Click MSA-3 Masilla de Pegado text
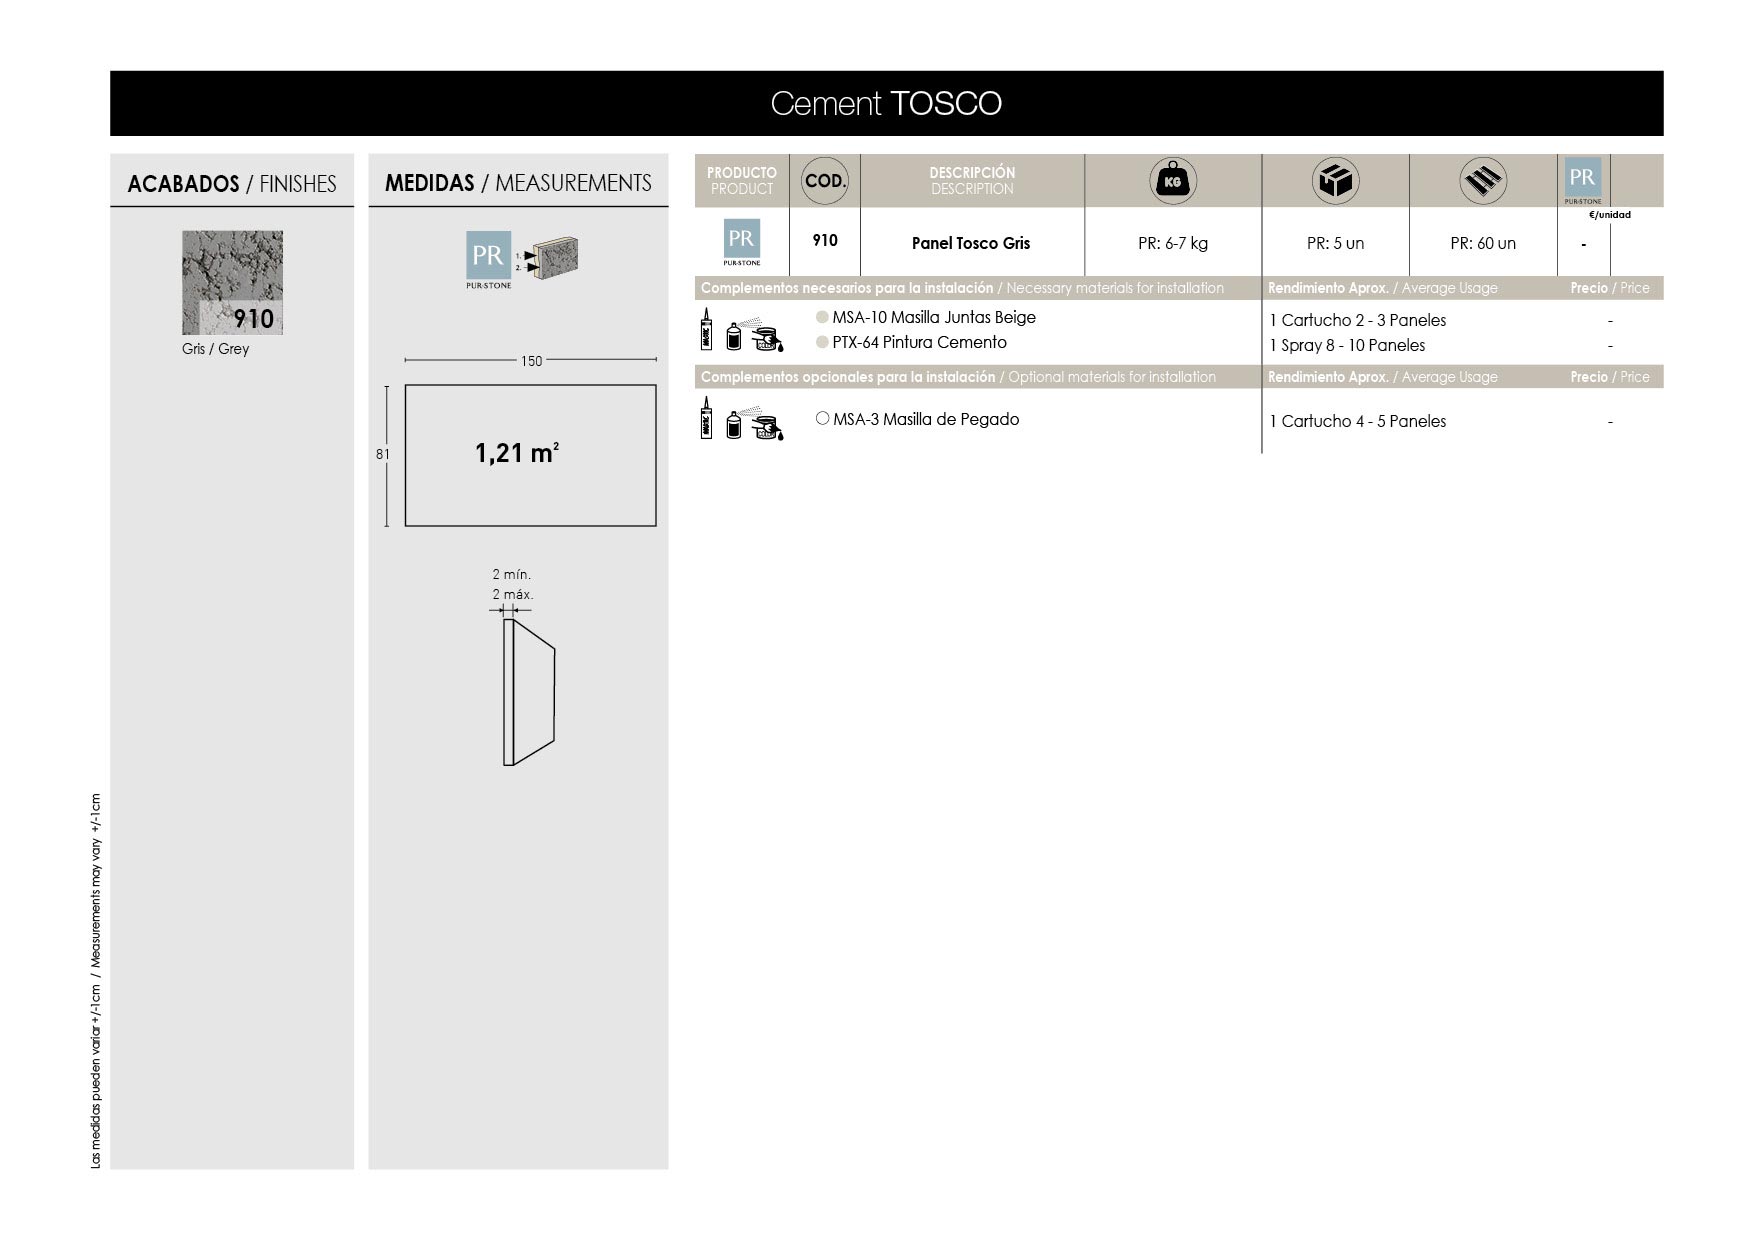Screen dimensions: 1754x1240 click(926, 419)
